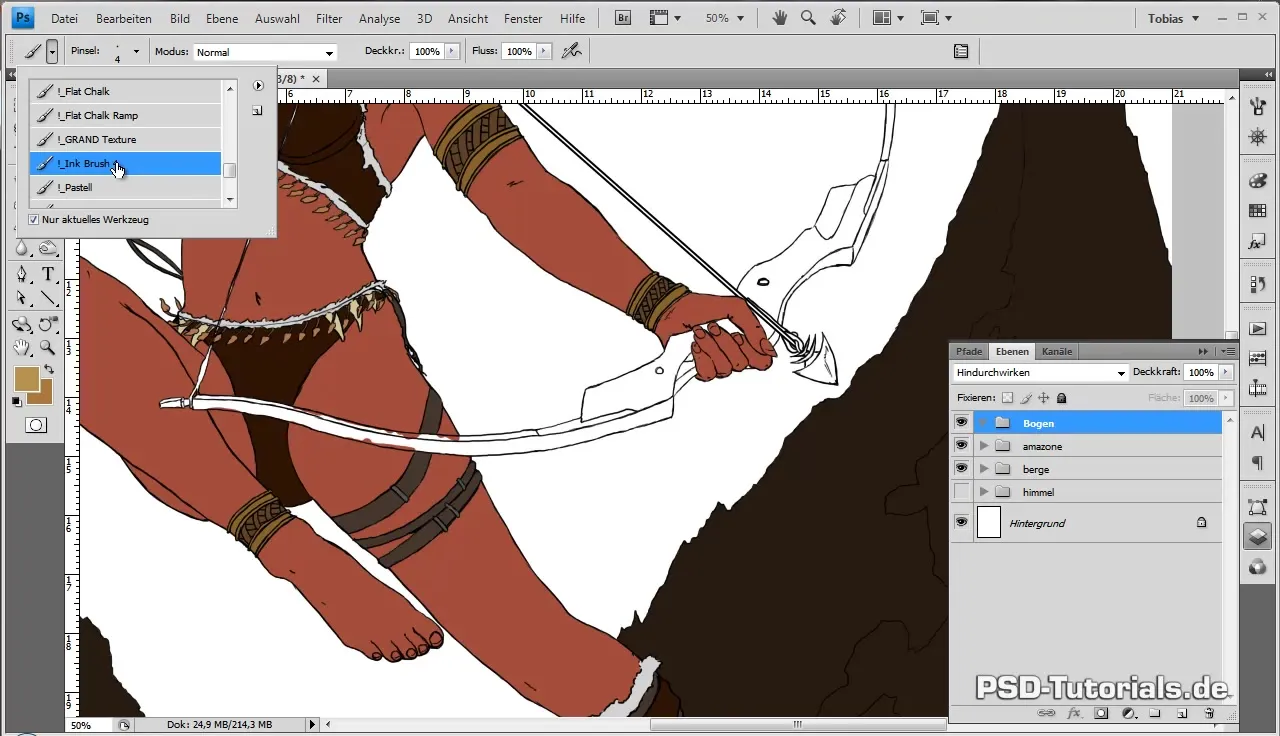Open Fluss flow slider arrow

543,51
